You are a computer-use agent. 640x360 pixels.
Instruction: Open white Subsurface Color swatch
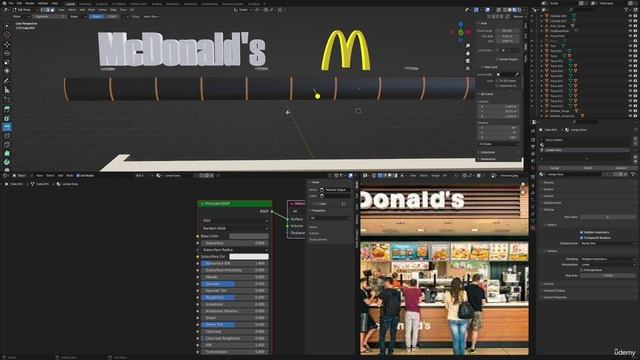tap(249, 256)
